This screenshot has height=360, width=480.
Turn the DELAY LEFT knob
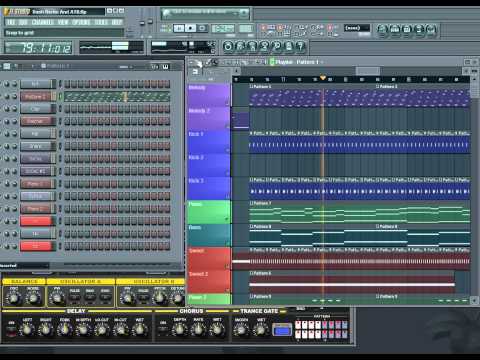pyautogui.click(x=27, y=330)
